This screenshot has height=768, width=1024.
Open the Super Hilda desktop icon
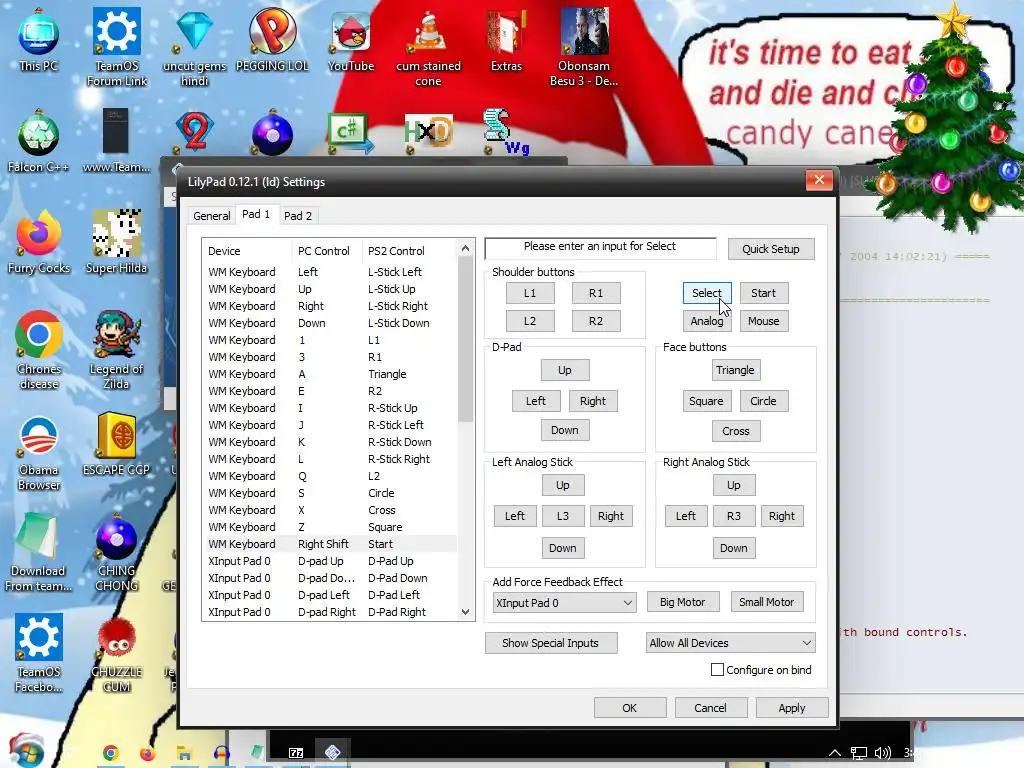click(116, 243)
